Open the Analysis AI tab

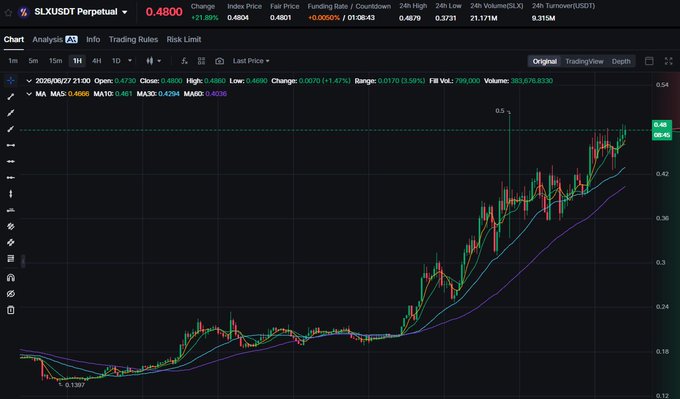pos(55,39)
